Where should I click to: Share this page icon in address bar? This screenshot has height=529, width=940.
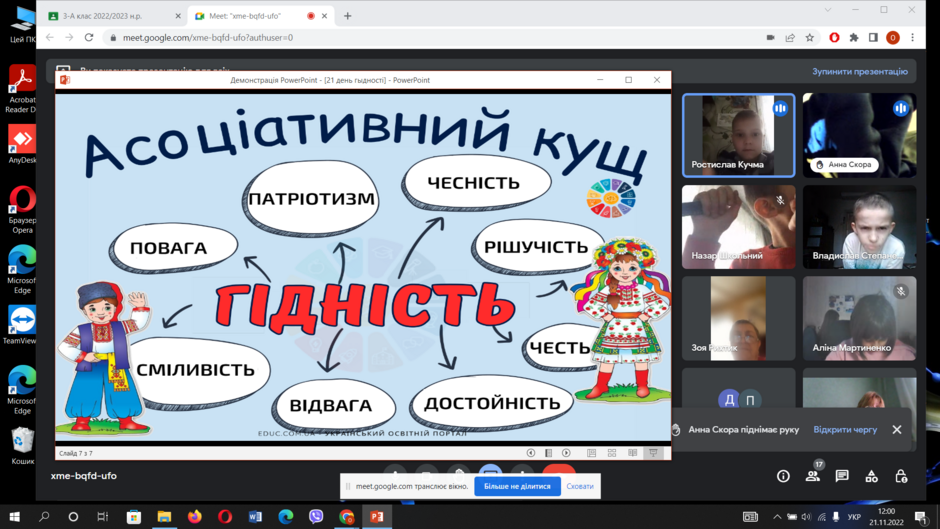tap(790, 37)
